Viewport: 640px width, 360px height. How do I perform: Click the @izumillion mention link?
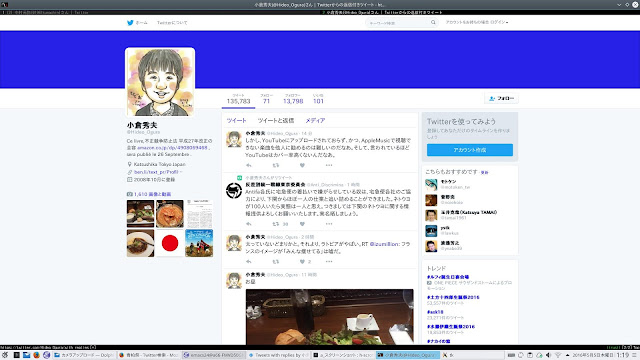[384, 244]
